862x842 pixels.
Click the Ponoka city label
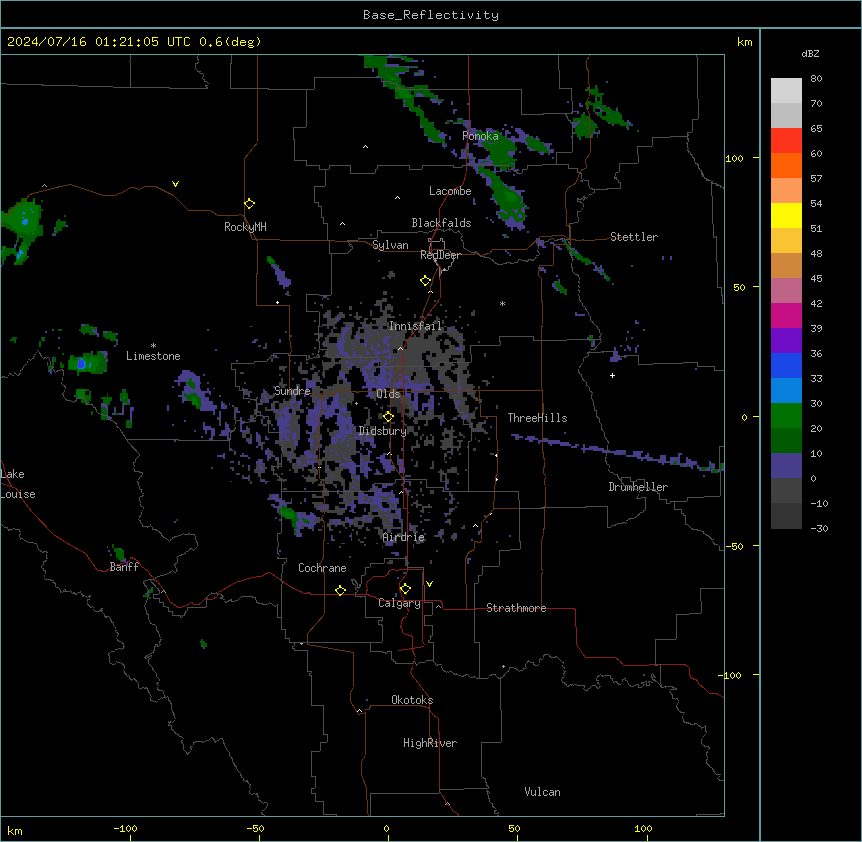pos(480,136)
